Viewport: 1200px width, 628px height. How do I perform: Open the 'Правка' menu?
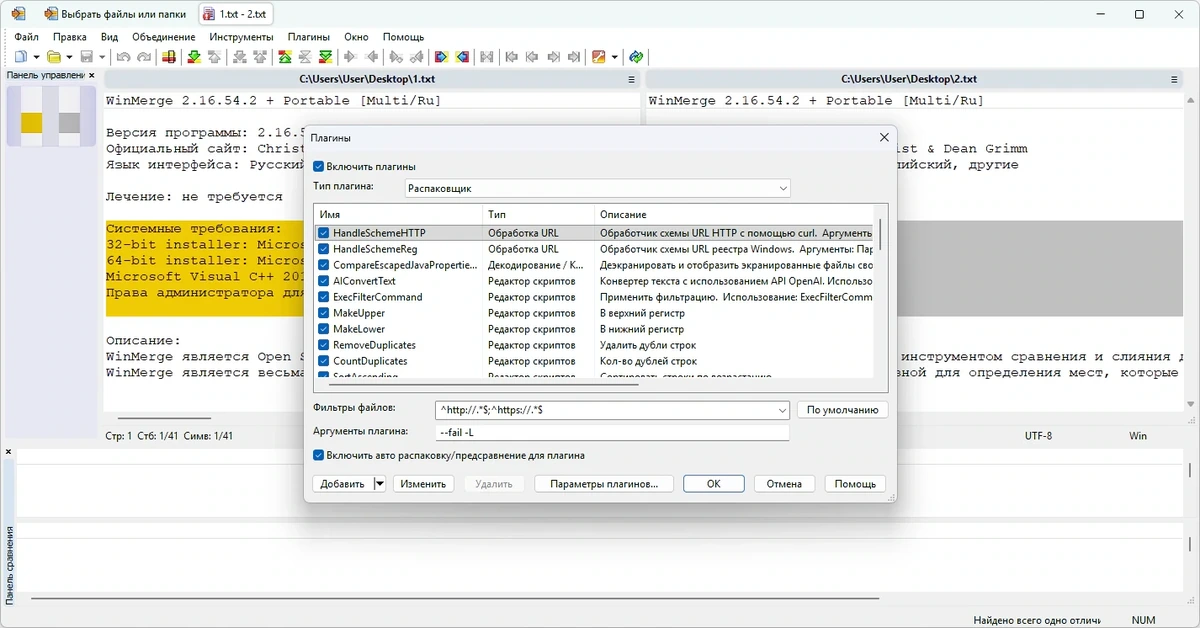tap(70, 37)
